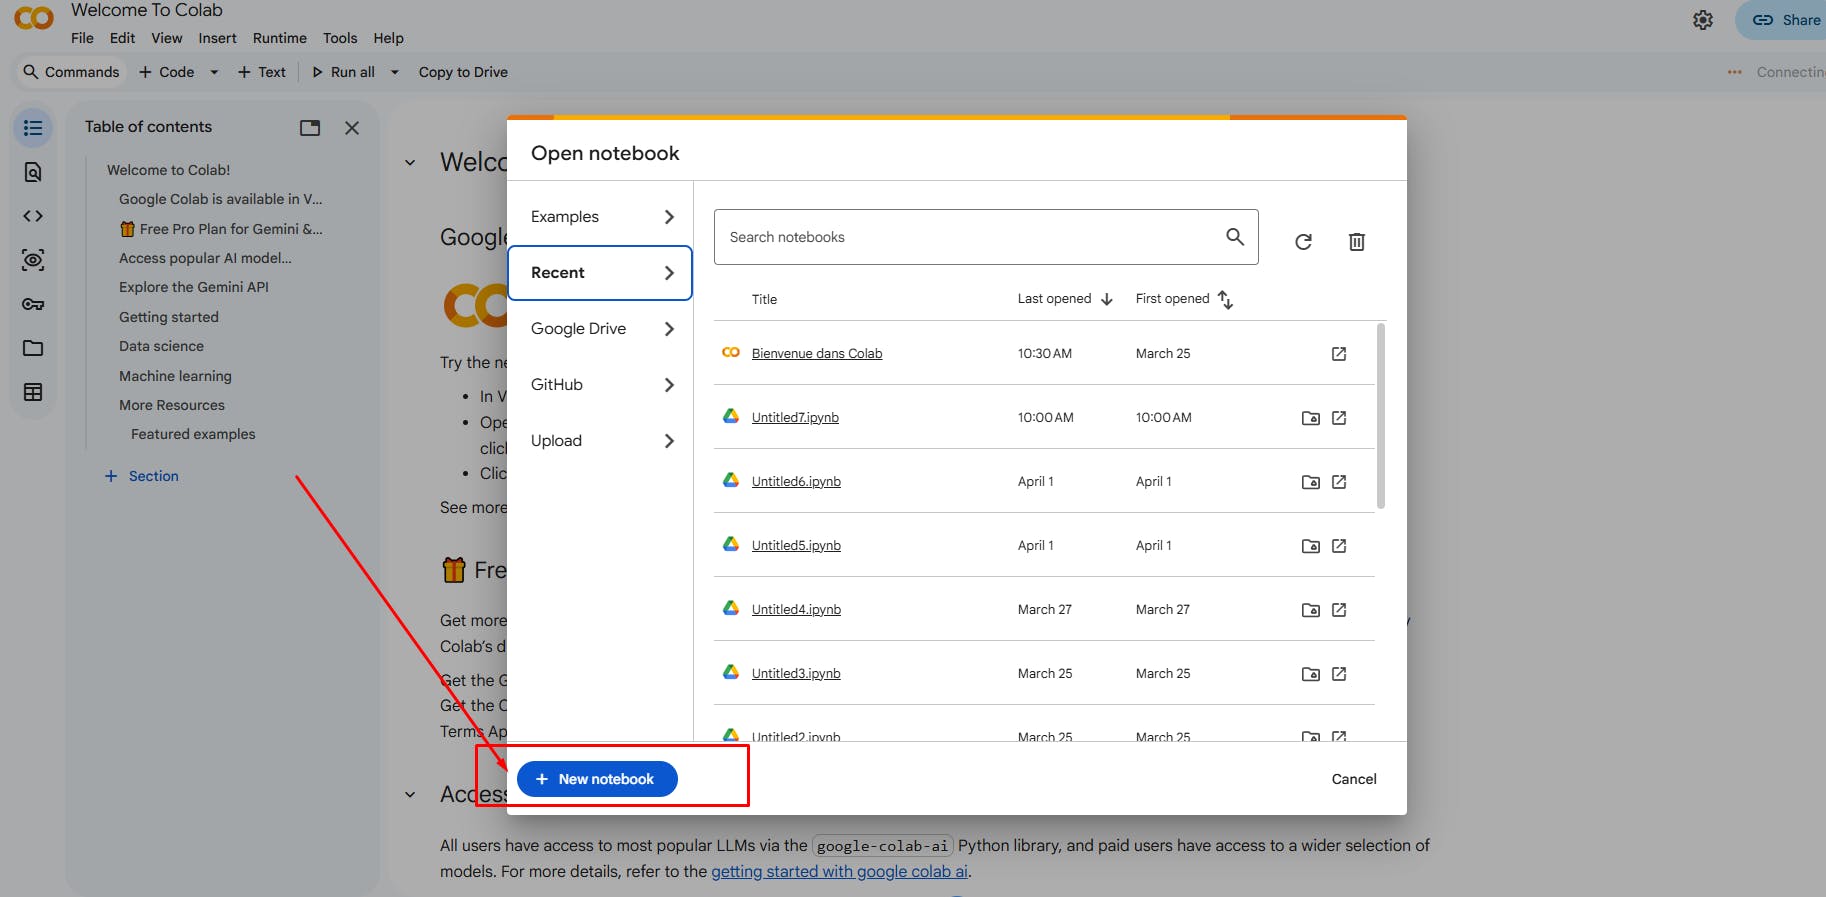Open the Insert menu
The width and height of the screenshot is (1826, 897).
click(217, 38)
